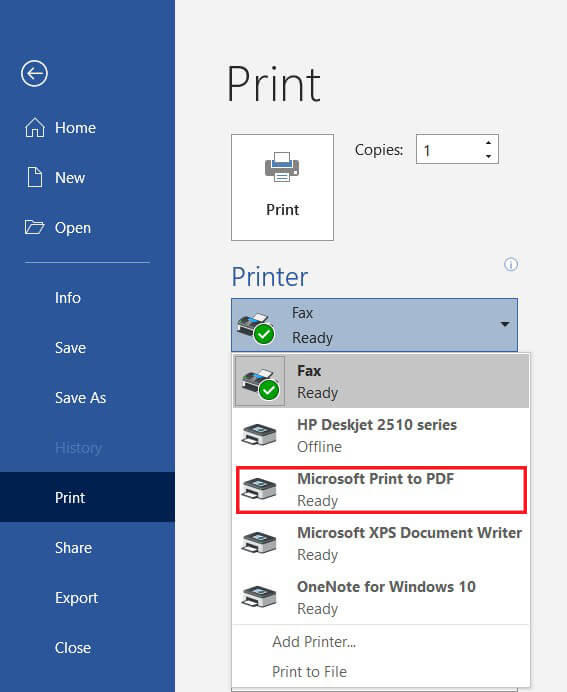Choose the Print to File option

pyautogui.click(x=380, y=671)
